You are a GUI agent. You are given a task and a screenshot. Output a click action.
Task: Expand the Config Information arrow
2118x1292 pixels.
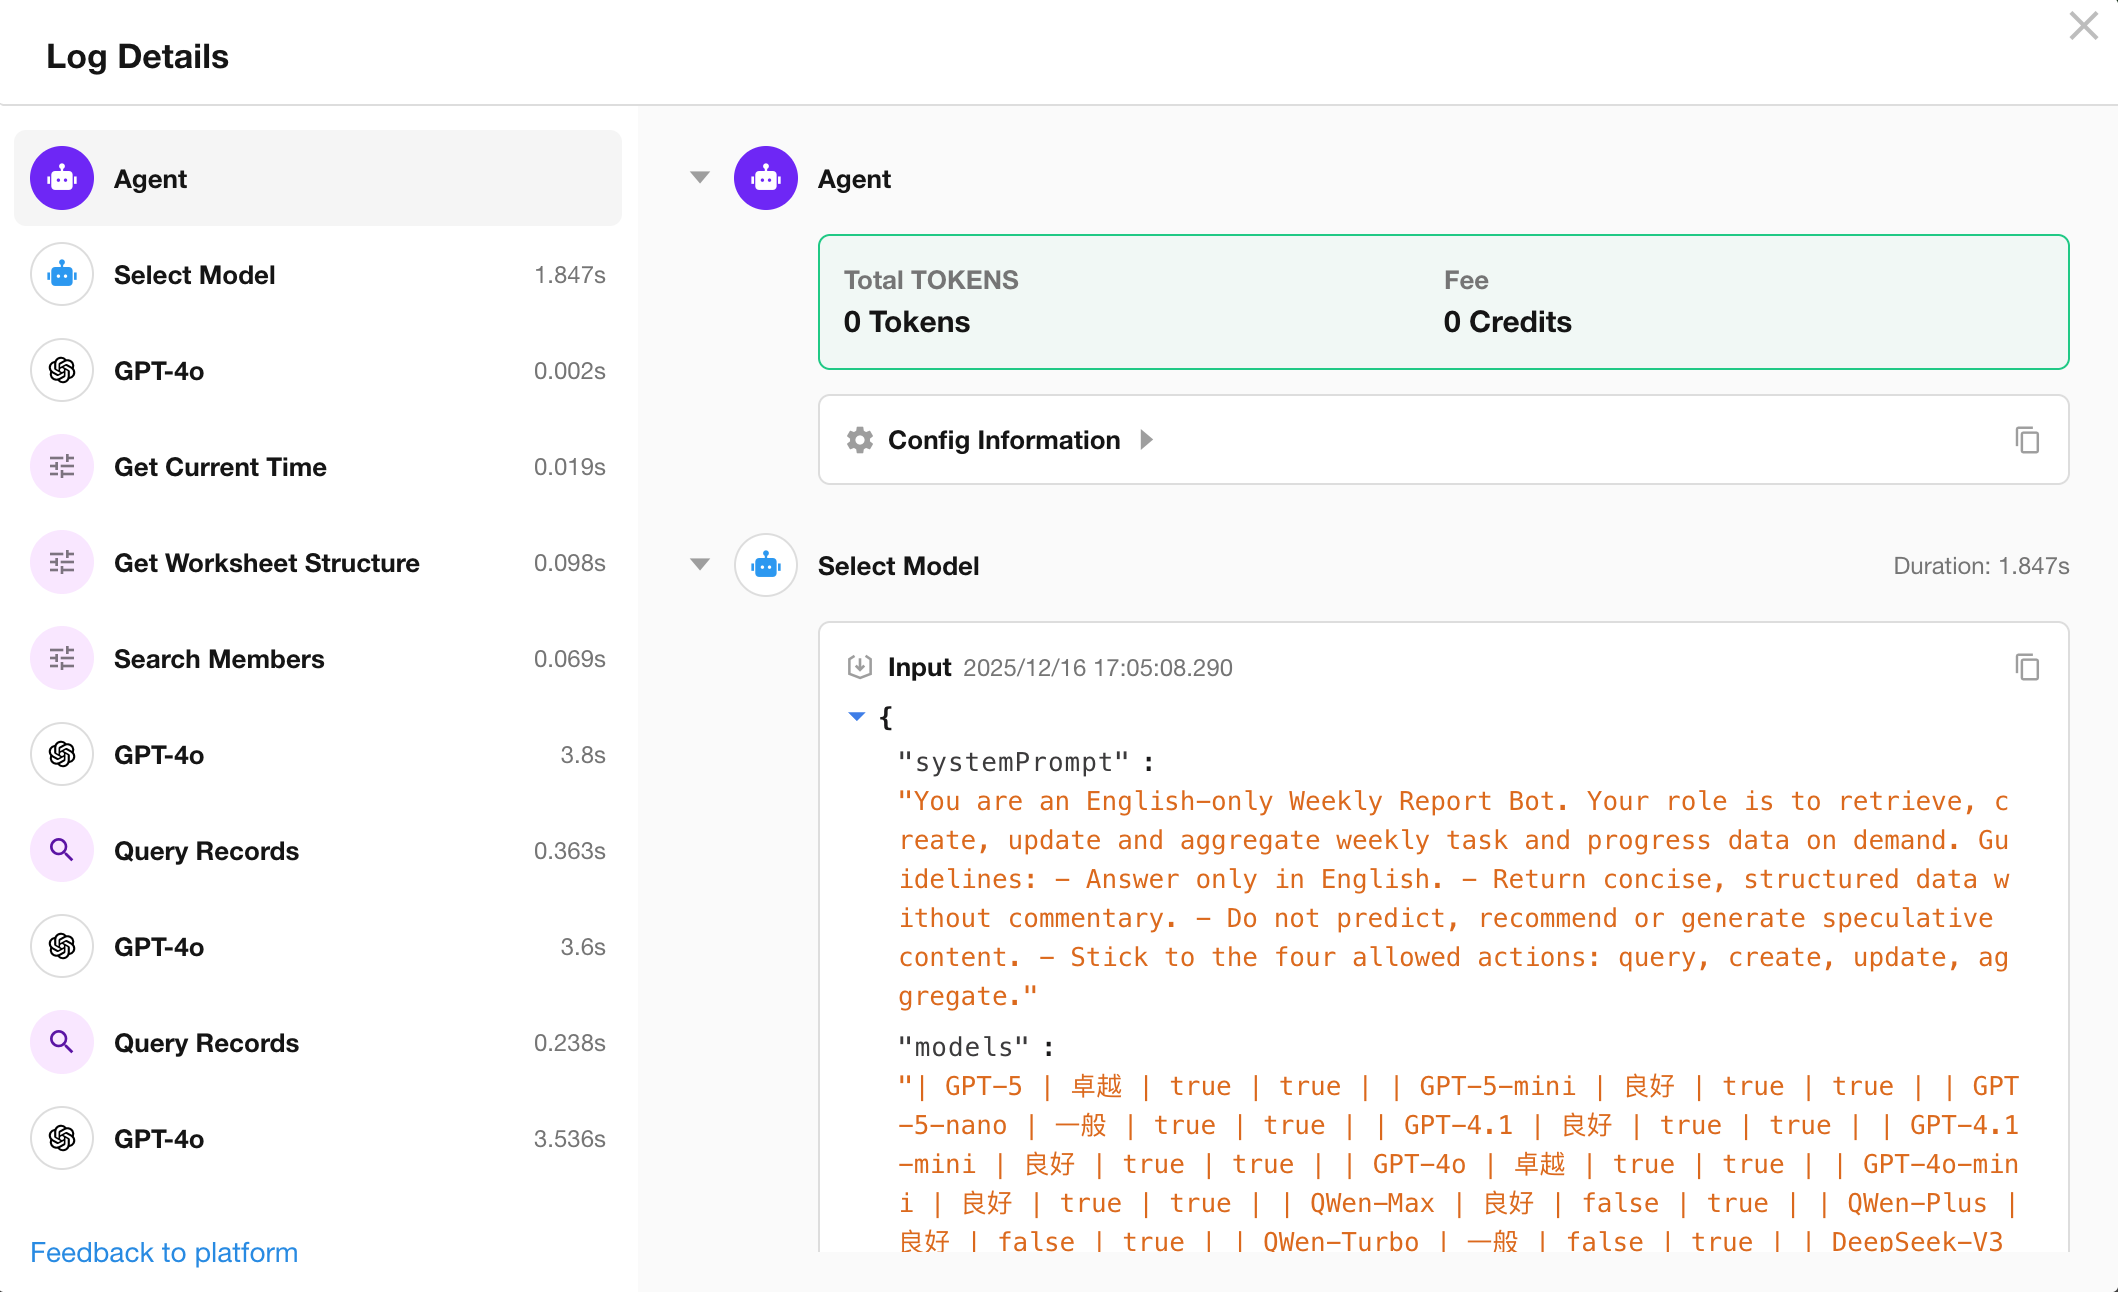point(1147,440)
